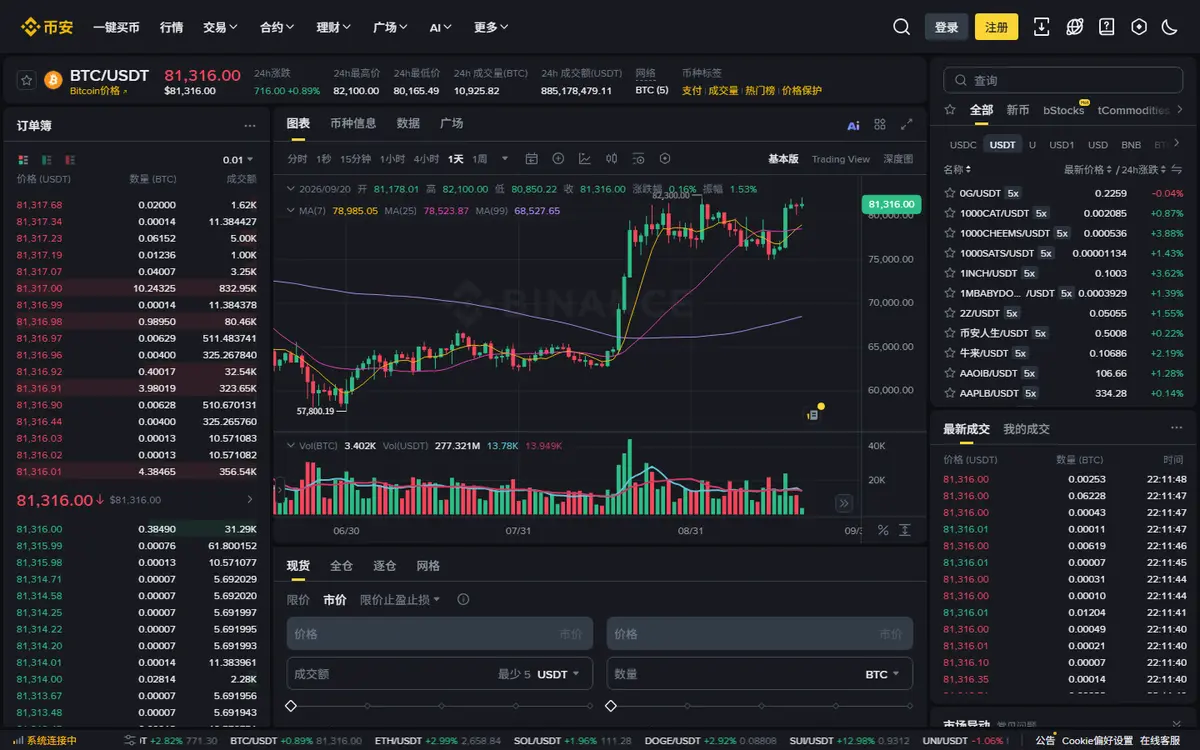The width and height of the screenshot is (1200, 750).
Task: Click the 价格保护 price protection tag
Action: 802,91
